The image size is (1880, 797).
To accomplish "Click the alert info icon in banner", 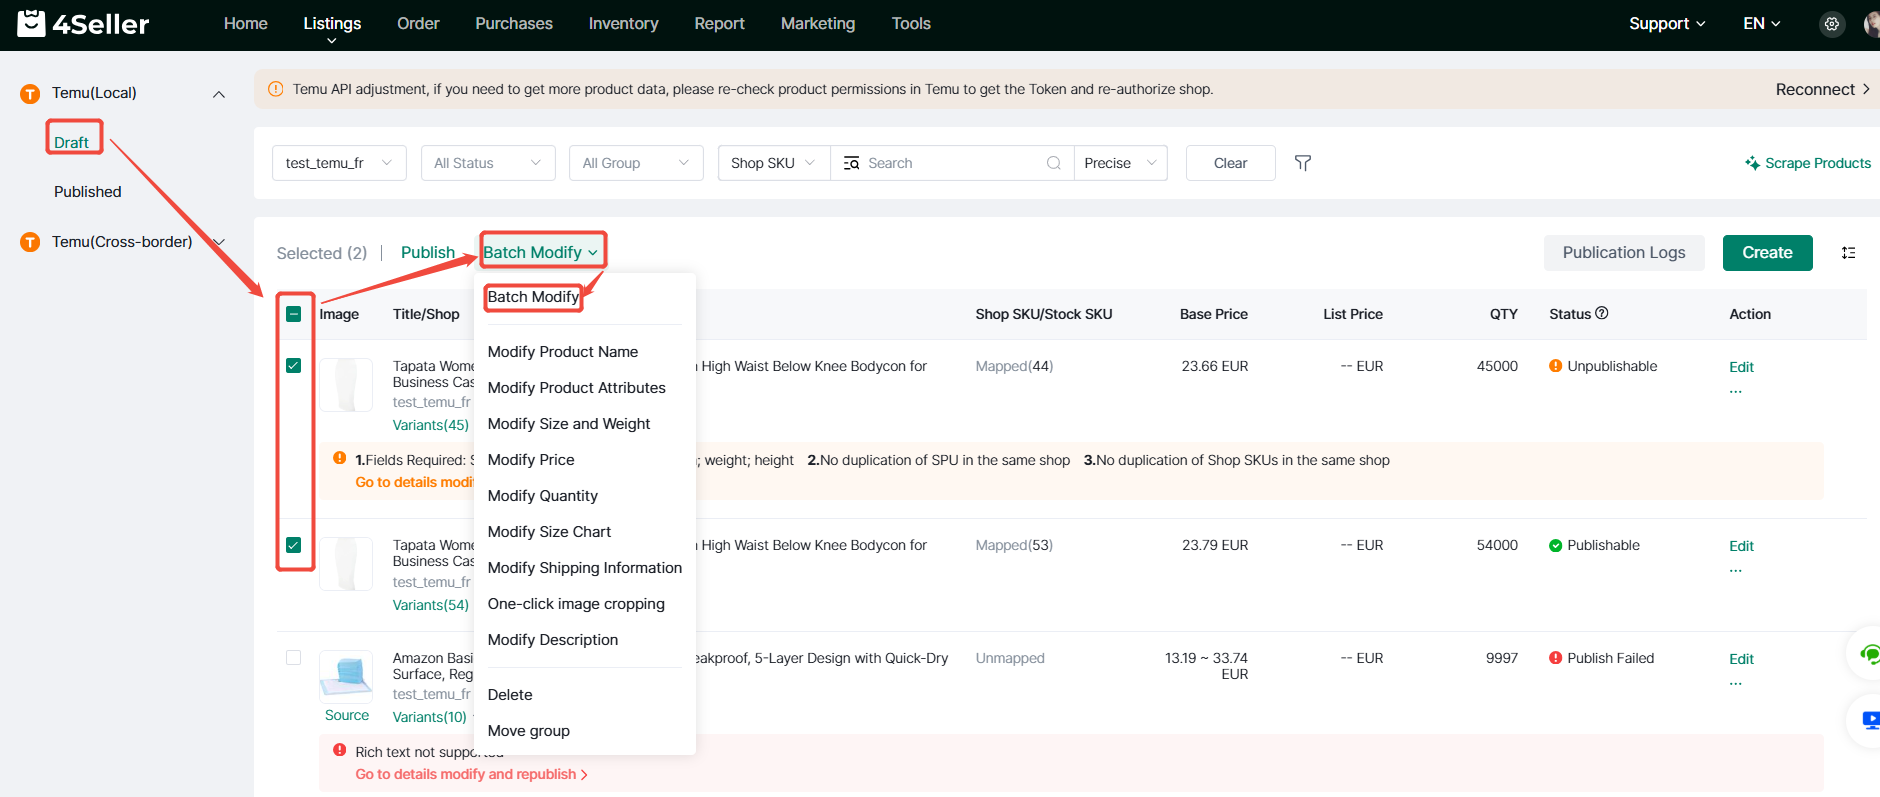I will (x=276, y=89).
